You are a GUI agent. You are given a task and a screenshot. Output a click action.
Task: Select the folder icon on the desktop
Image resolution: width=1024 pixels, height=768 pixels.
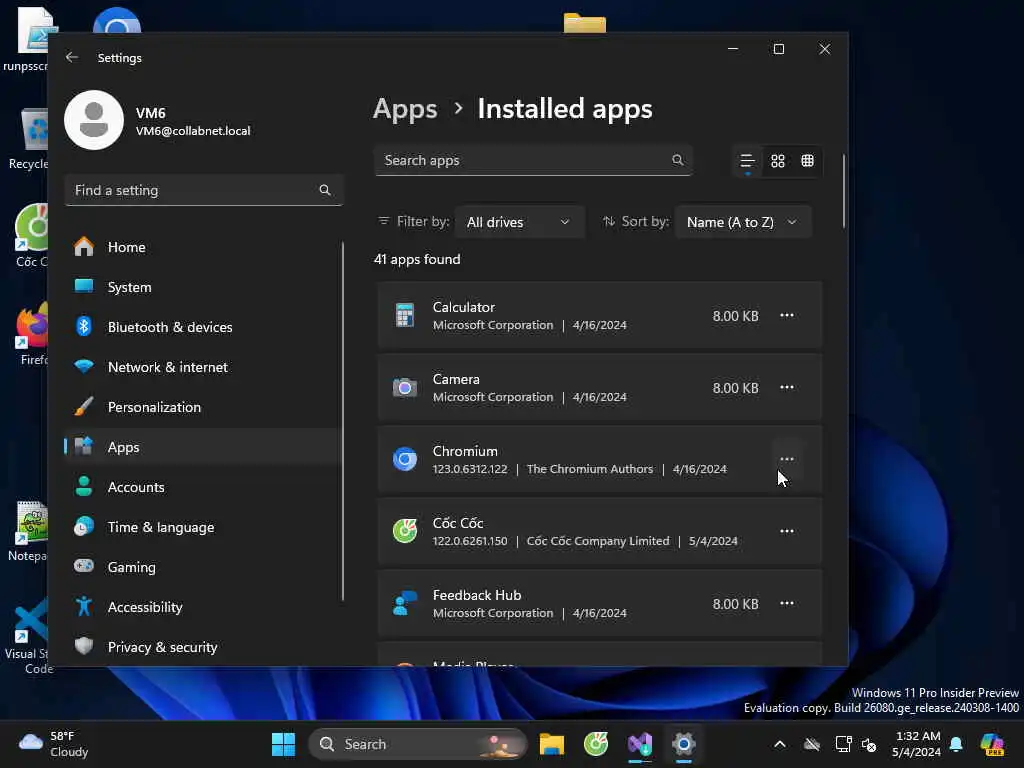coord(584,23)
